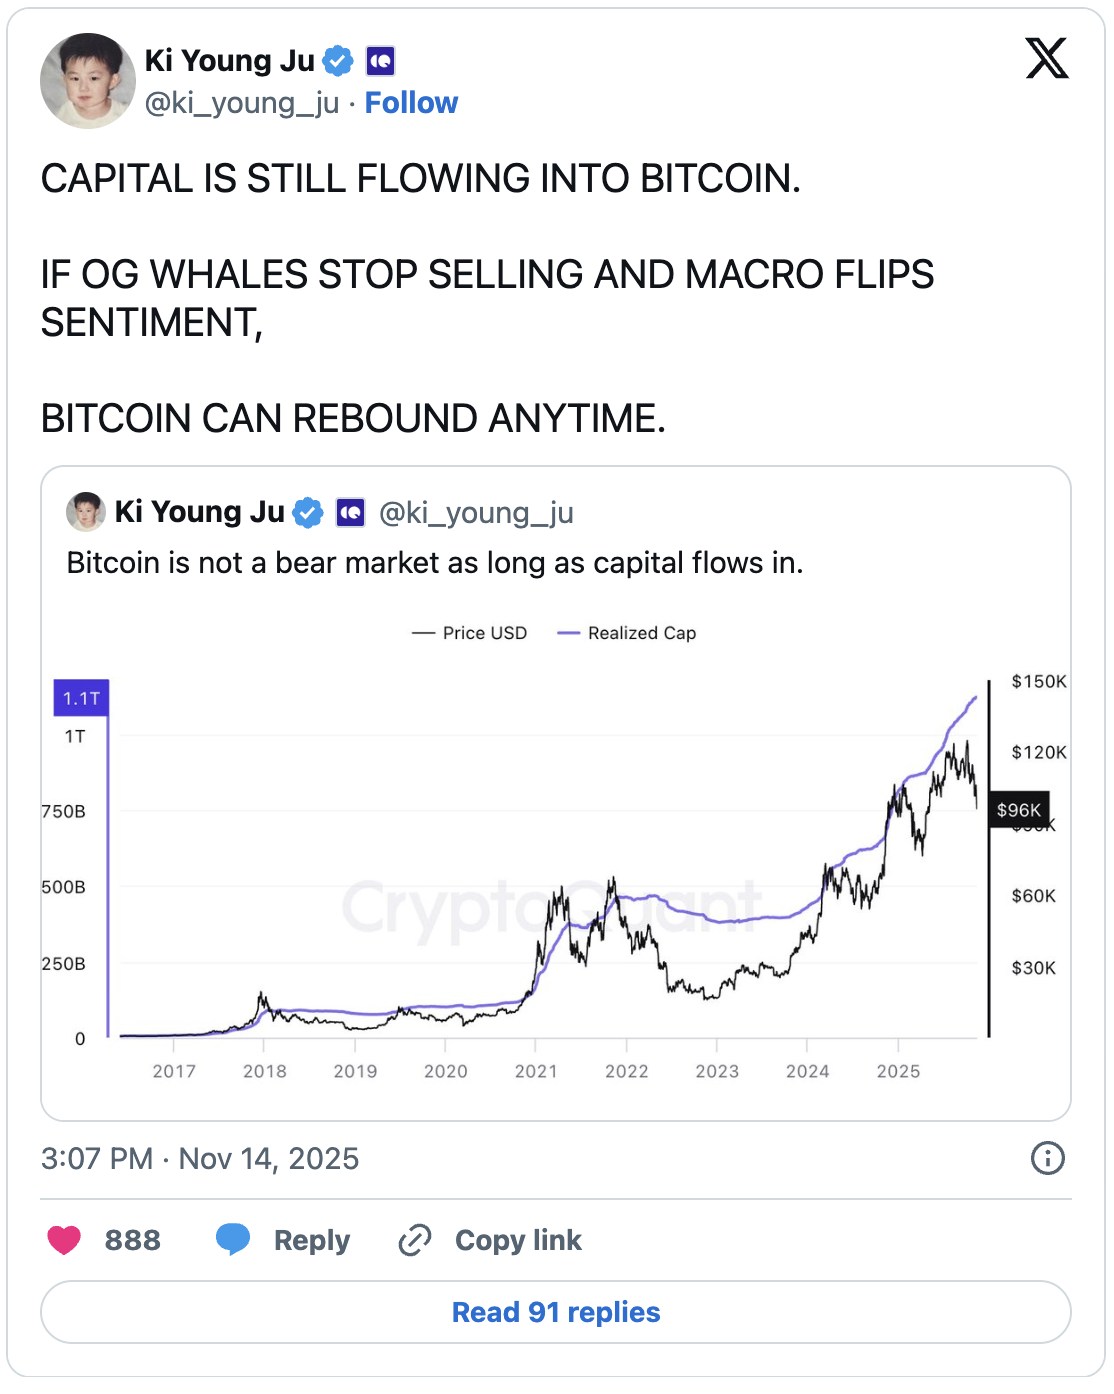The height and width of the screenshot is (1394, 1114).
Task: Click blue verified badge beside main author name
Action: (339, 61)
